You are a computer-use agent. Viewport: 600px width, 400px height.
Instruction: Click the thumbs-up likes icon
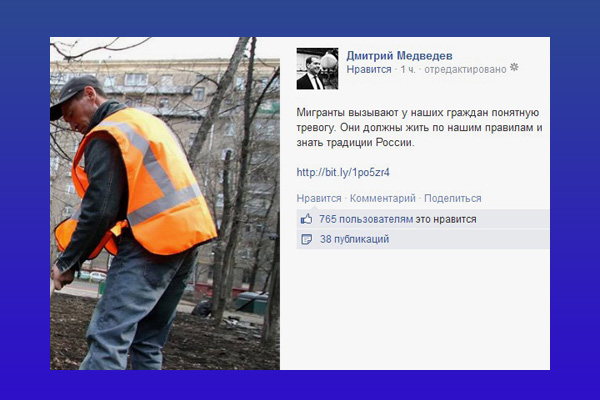point(306,219)
